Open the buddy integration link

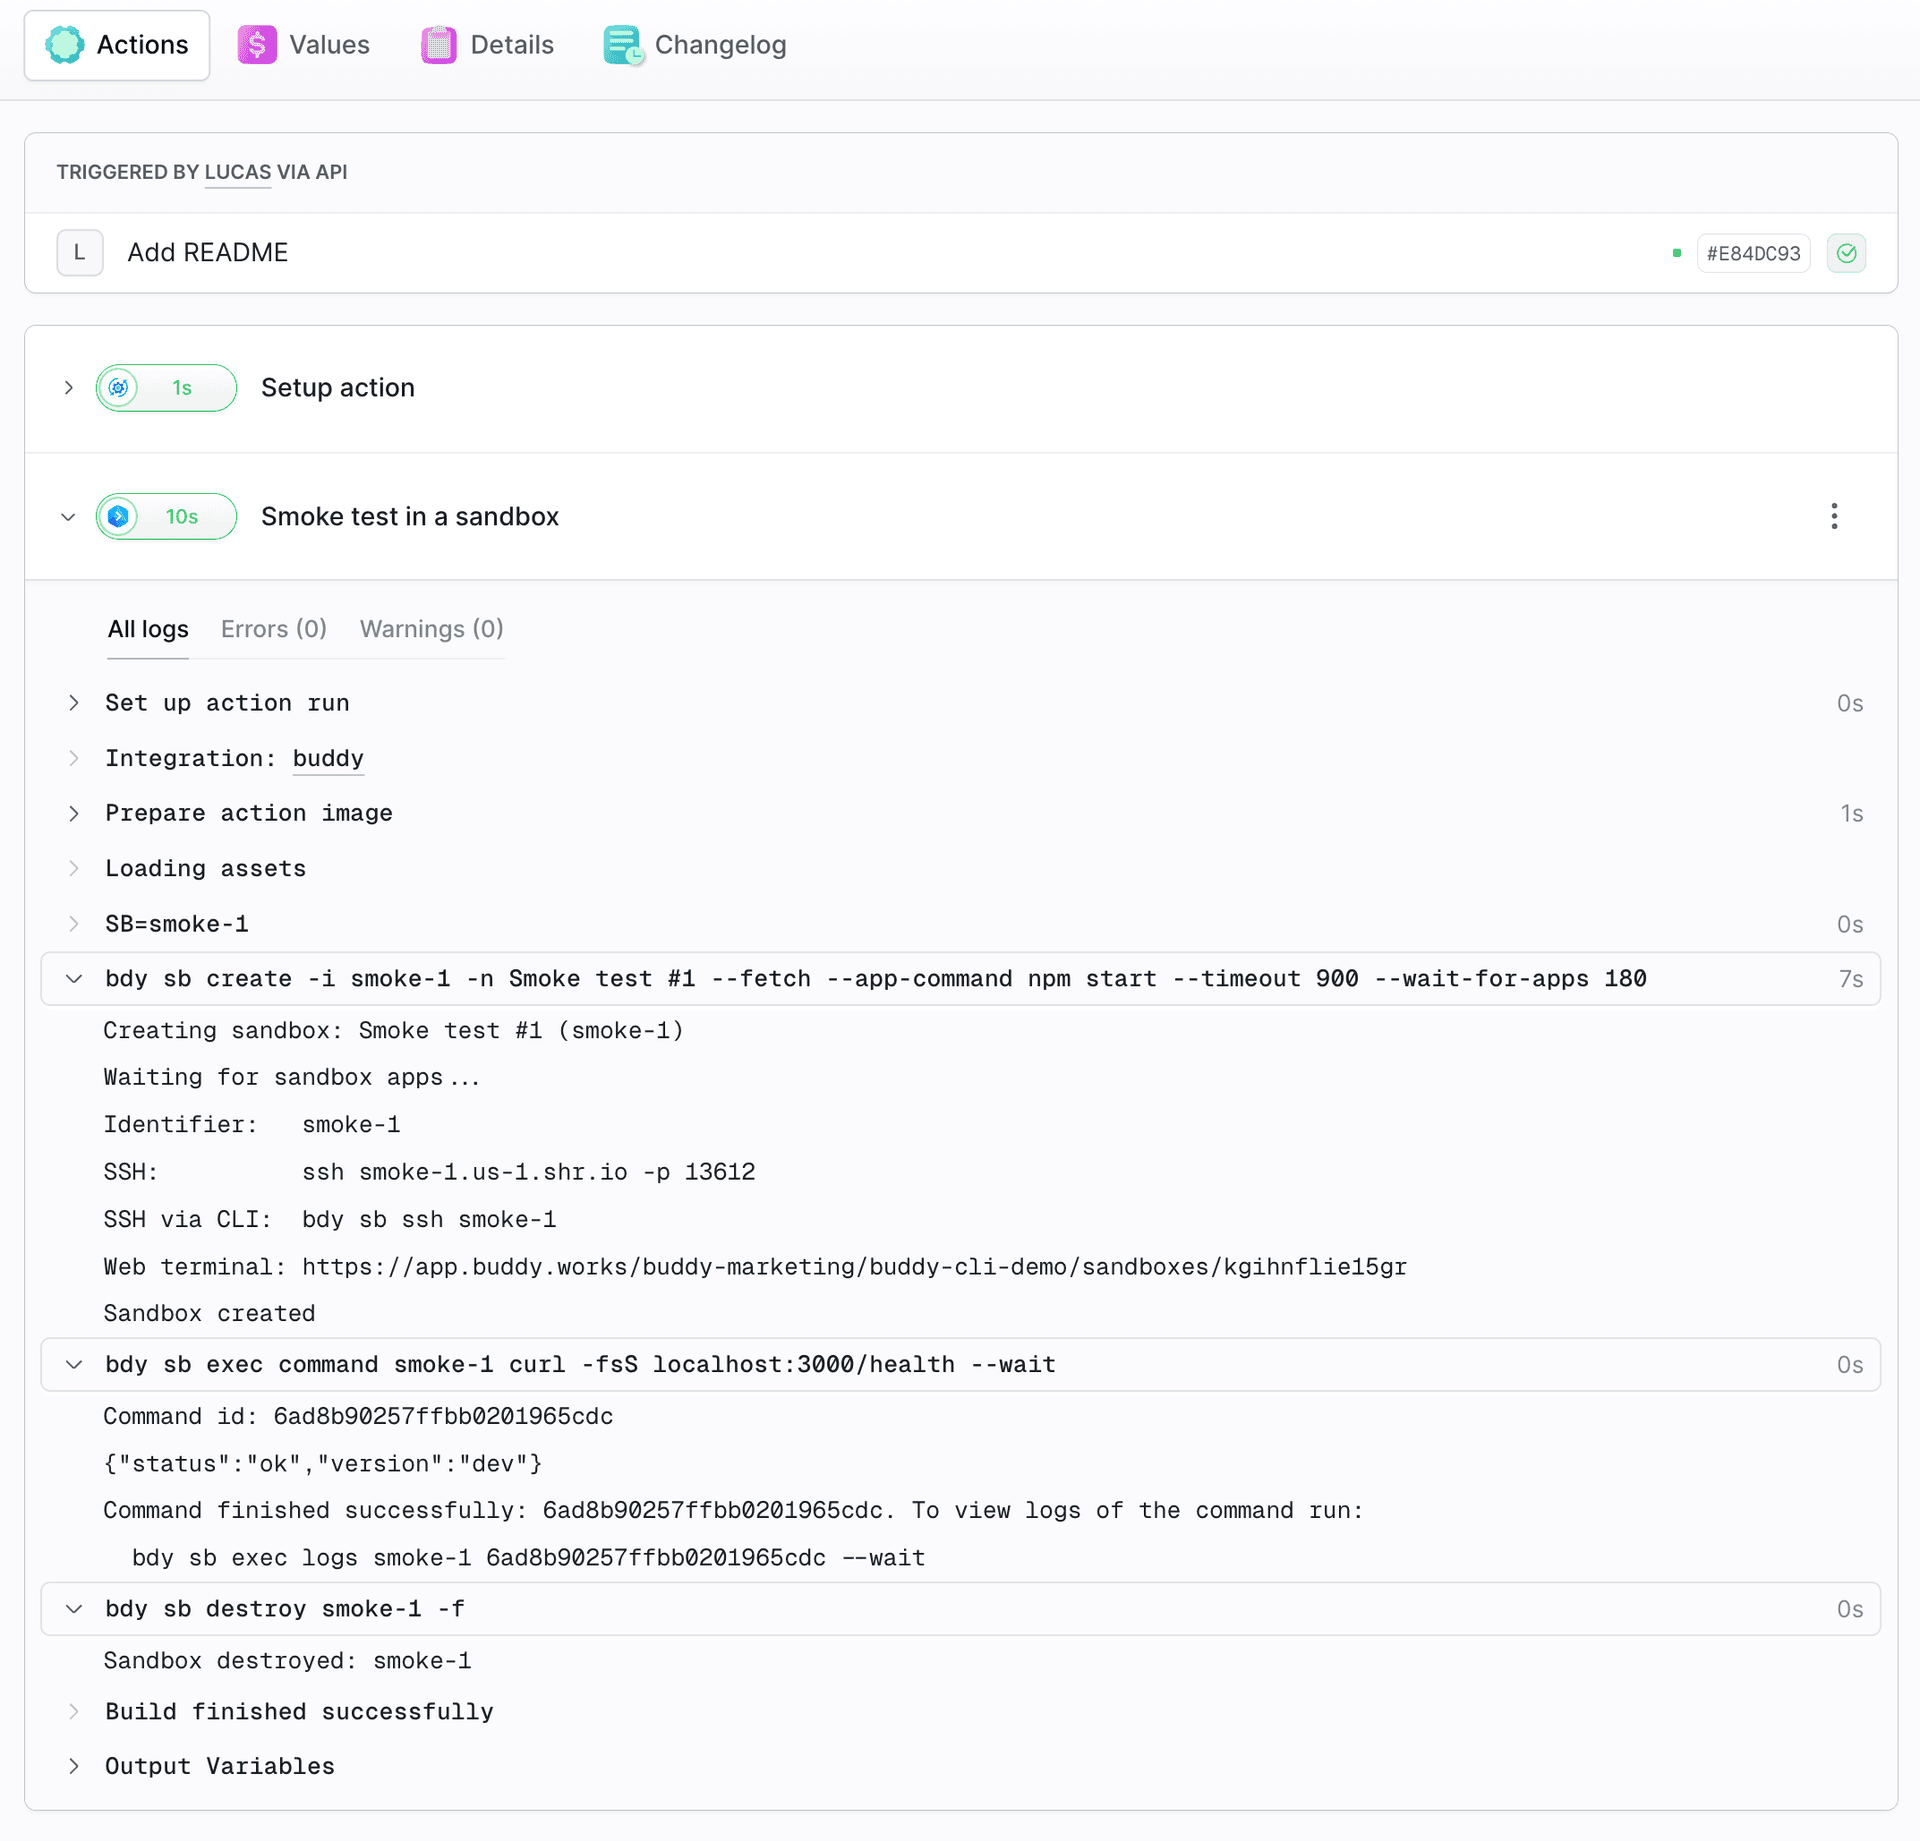pyautogui.click(x=328, y=758)
